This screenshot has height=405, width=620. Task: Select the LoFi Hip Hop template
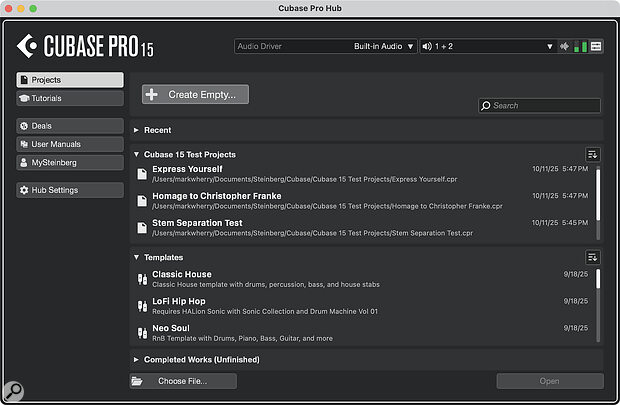363,306
